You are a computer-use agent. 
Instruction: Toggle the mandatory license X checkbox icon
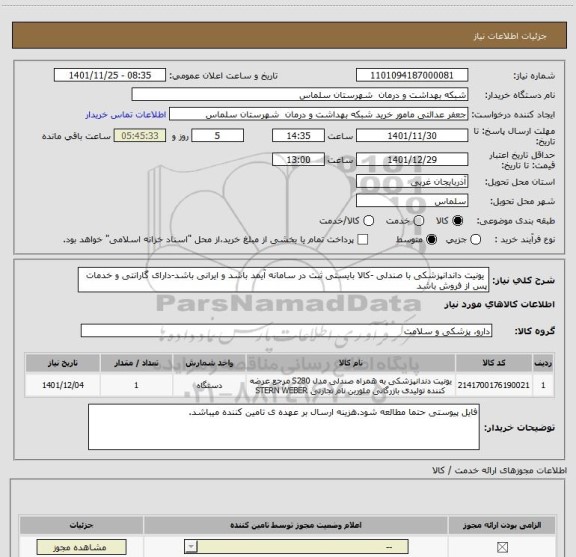pyautogui.click(x=502, y=547)
